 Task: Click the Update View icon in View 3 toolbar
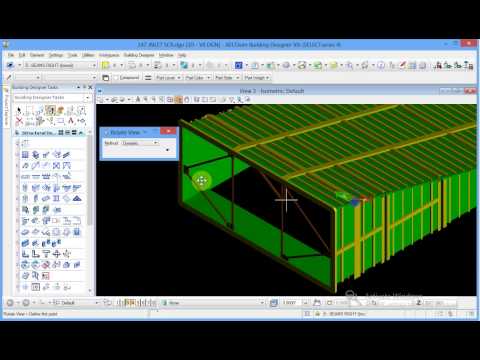138,99
